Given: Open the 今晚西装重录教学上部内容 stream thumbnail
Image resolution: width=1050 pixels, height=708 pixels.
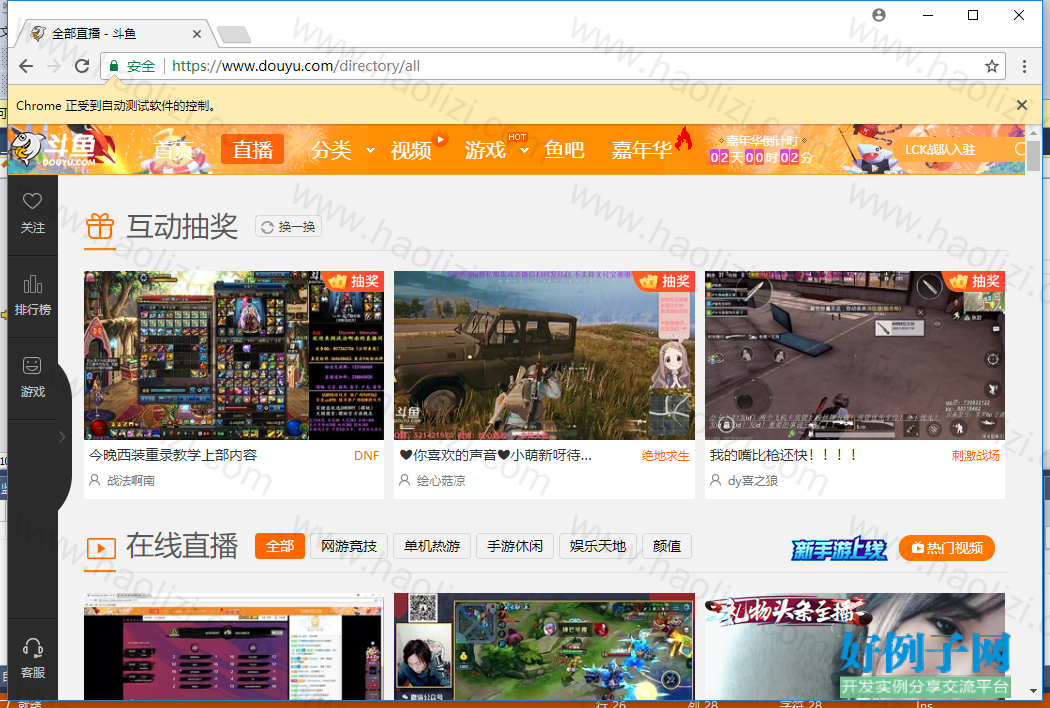Looking at the screenshot, I should click(234, 355).
